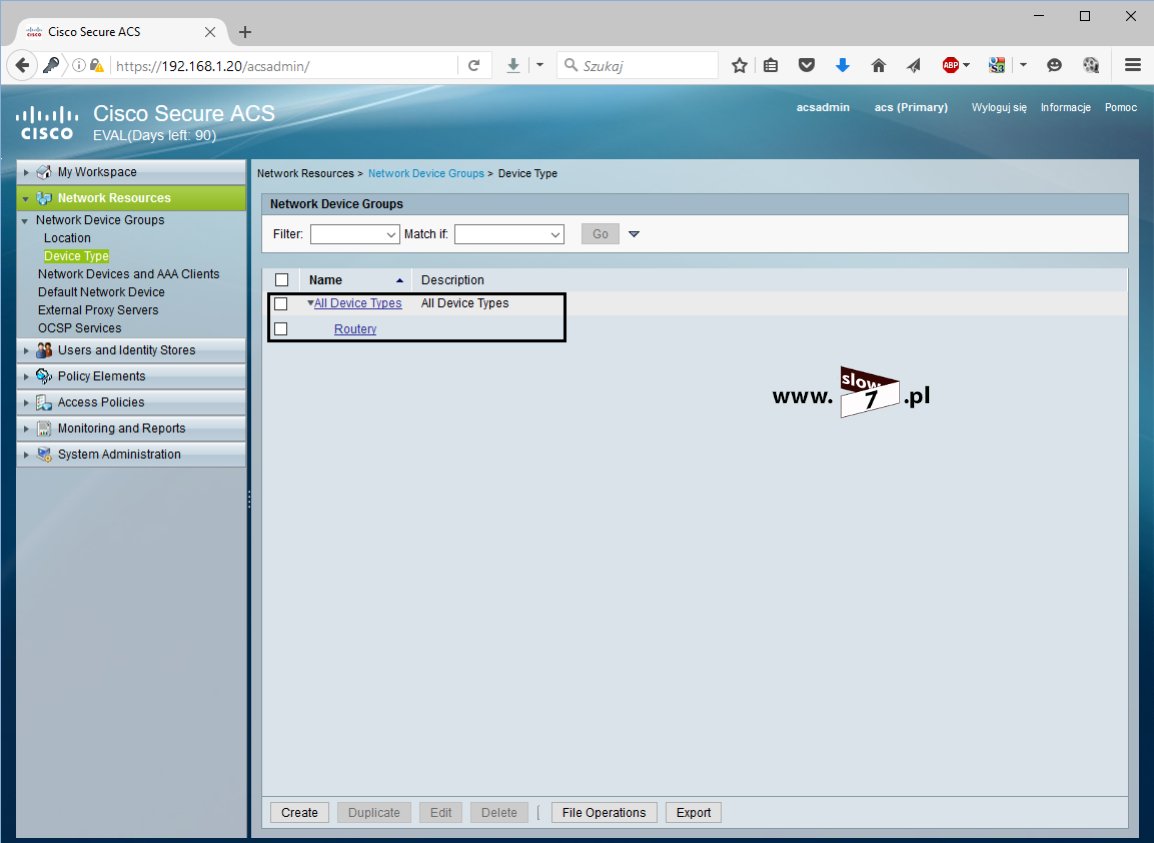The height and width of the screenshot is (843, 1154).
Task: Click Policy Elements section icon
Action: (44, 376)
